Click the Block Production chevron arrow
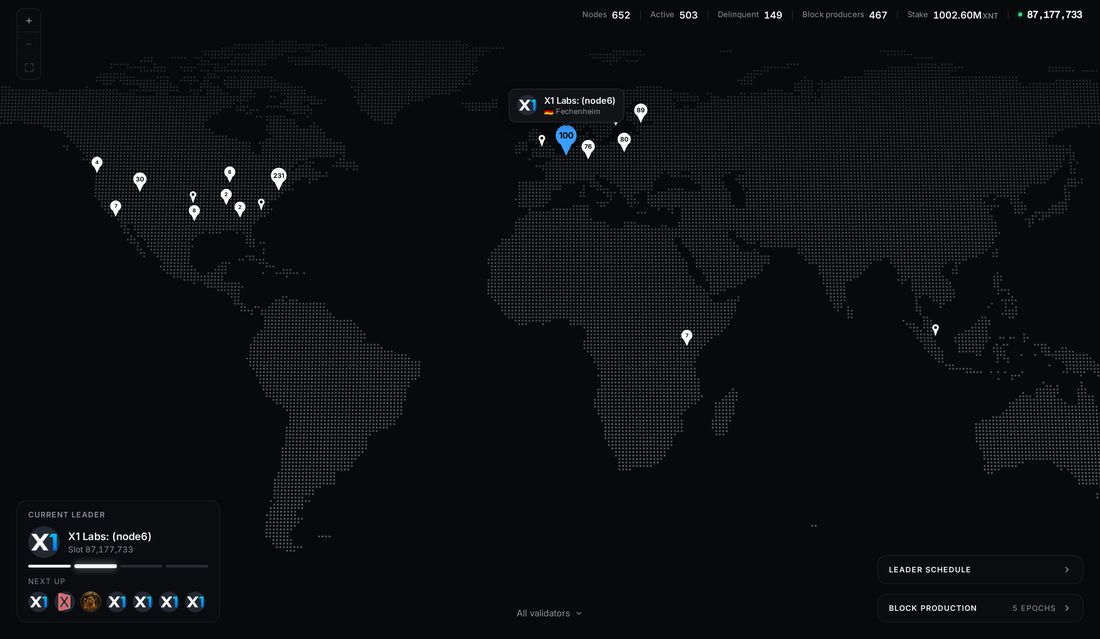The width and height of the screenshot is (1100, 639). click(1067, 608)
